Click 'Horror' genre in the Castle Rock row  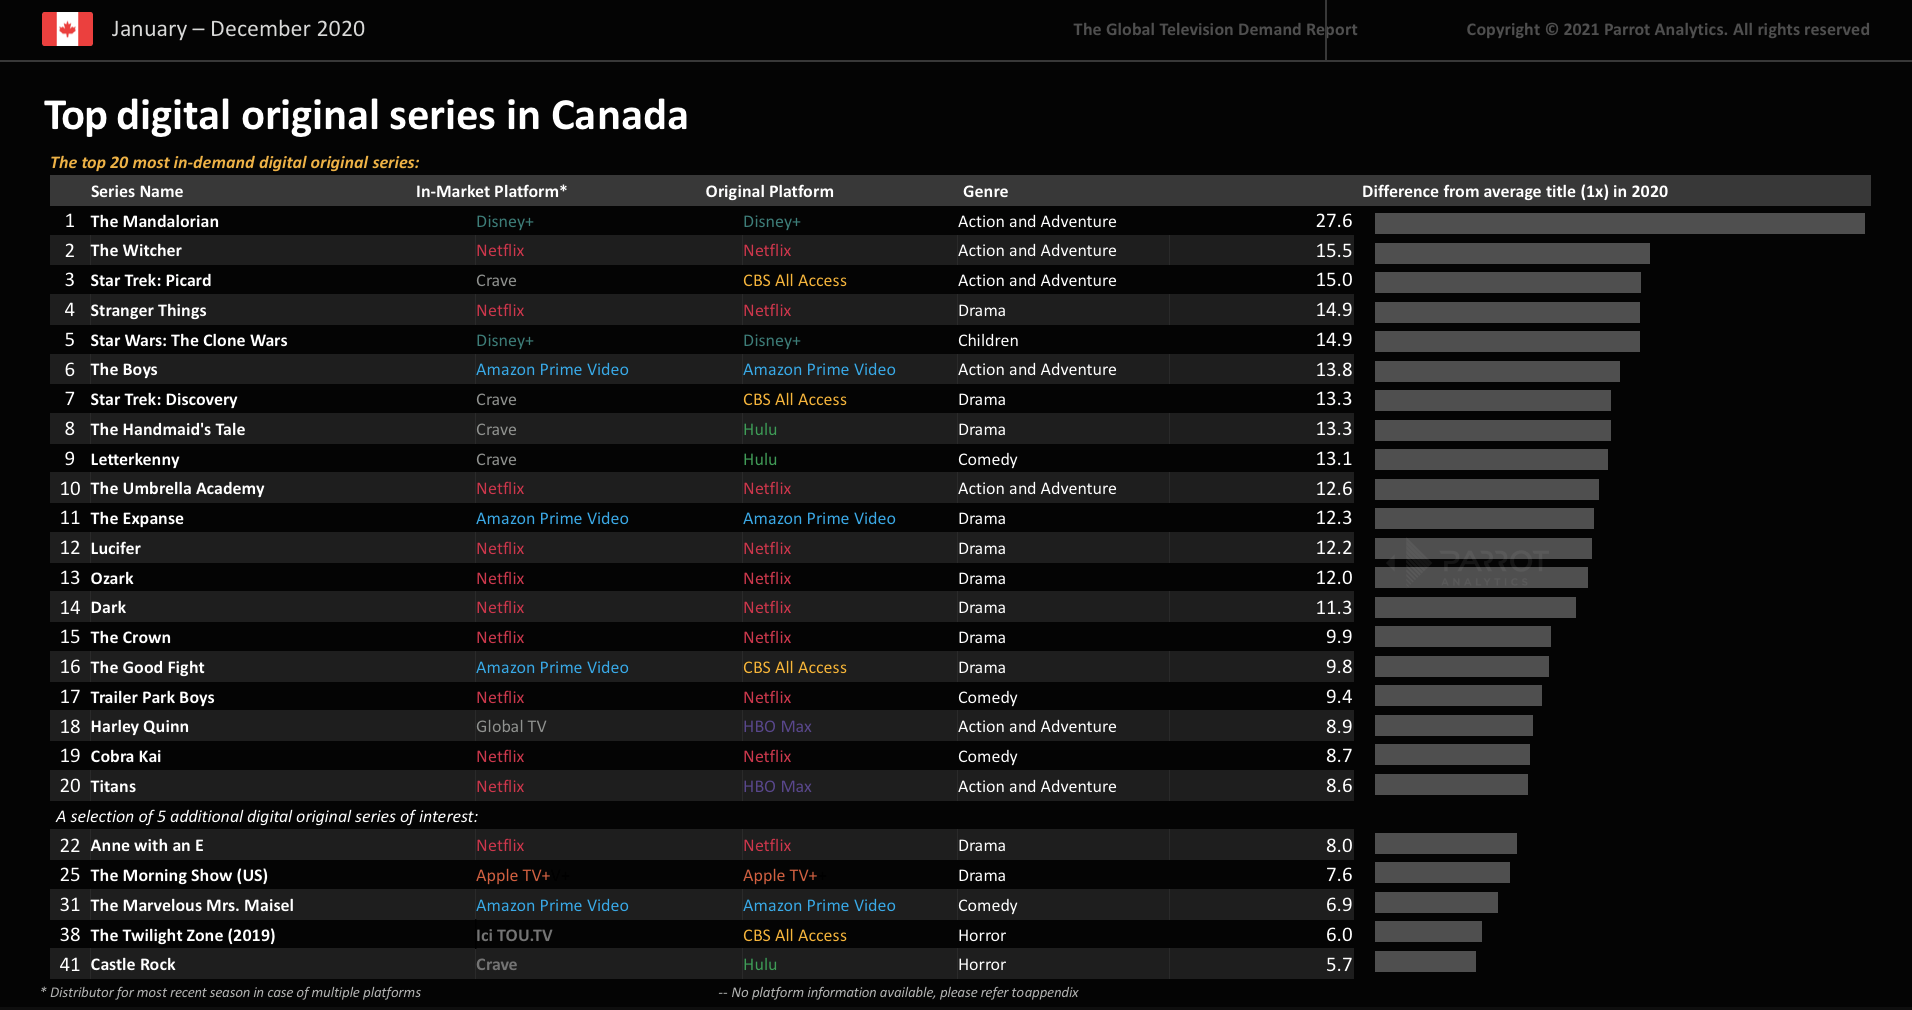[x=982, y=964]
